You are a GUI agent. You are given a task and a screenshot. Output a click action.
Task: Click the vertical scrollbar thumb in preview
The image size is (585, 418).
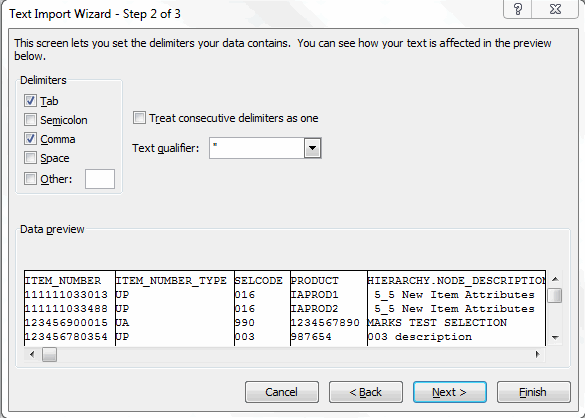click(x=555, y=296)
